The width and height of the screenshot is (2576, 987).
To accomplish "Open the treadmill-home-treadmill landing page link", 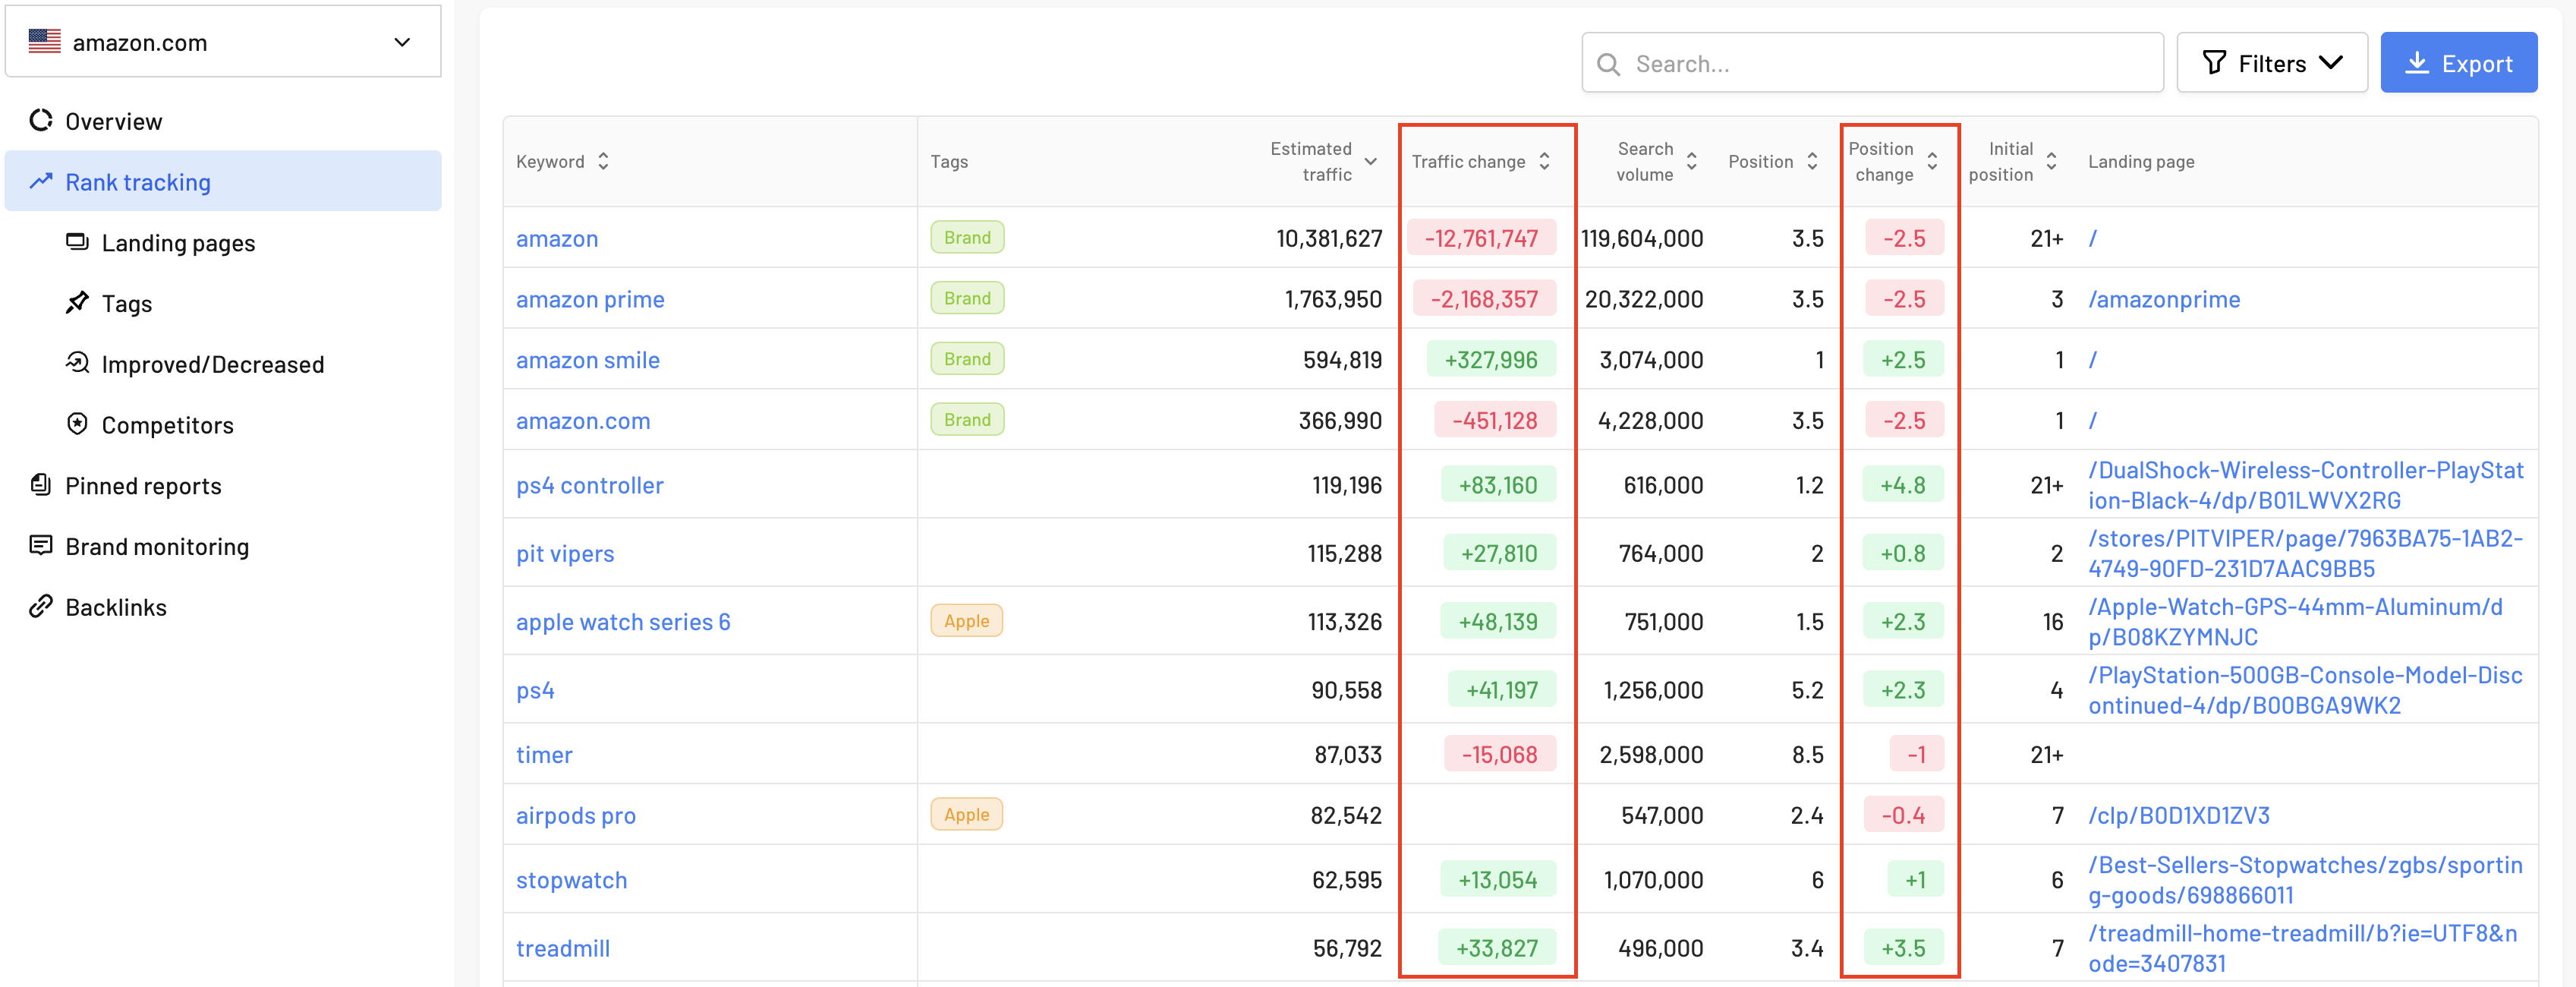I will coord(2303,948).
